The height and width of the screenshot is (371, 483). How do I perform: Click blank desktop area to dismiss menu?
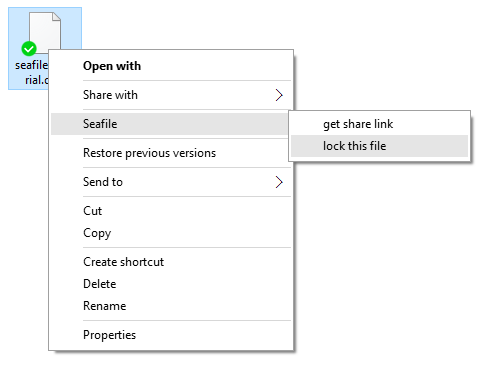(383, 267)
